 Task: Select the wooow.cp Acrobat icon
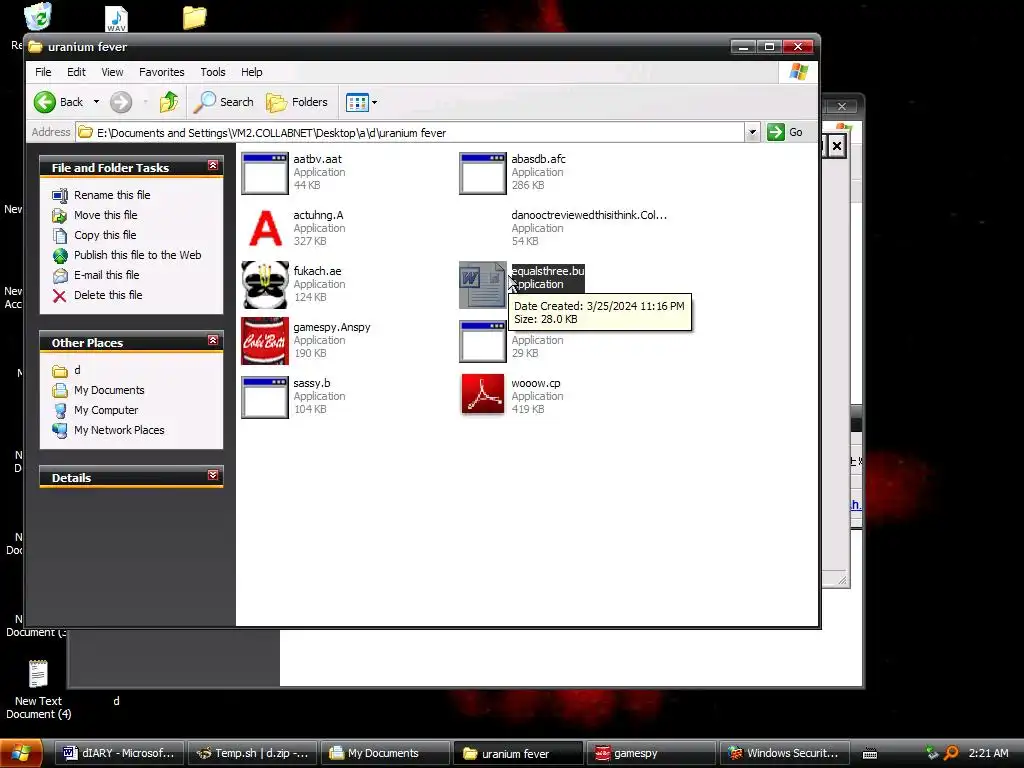pyautogui.click(x=483, y=394)
